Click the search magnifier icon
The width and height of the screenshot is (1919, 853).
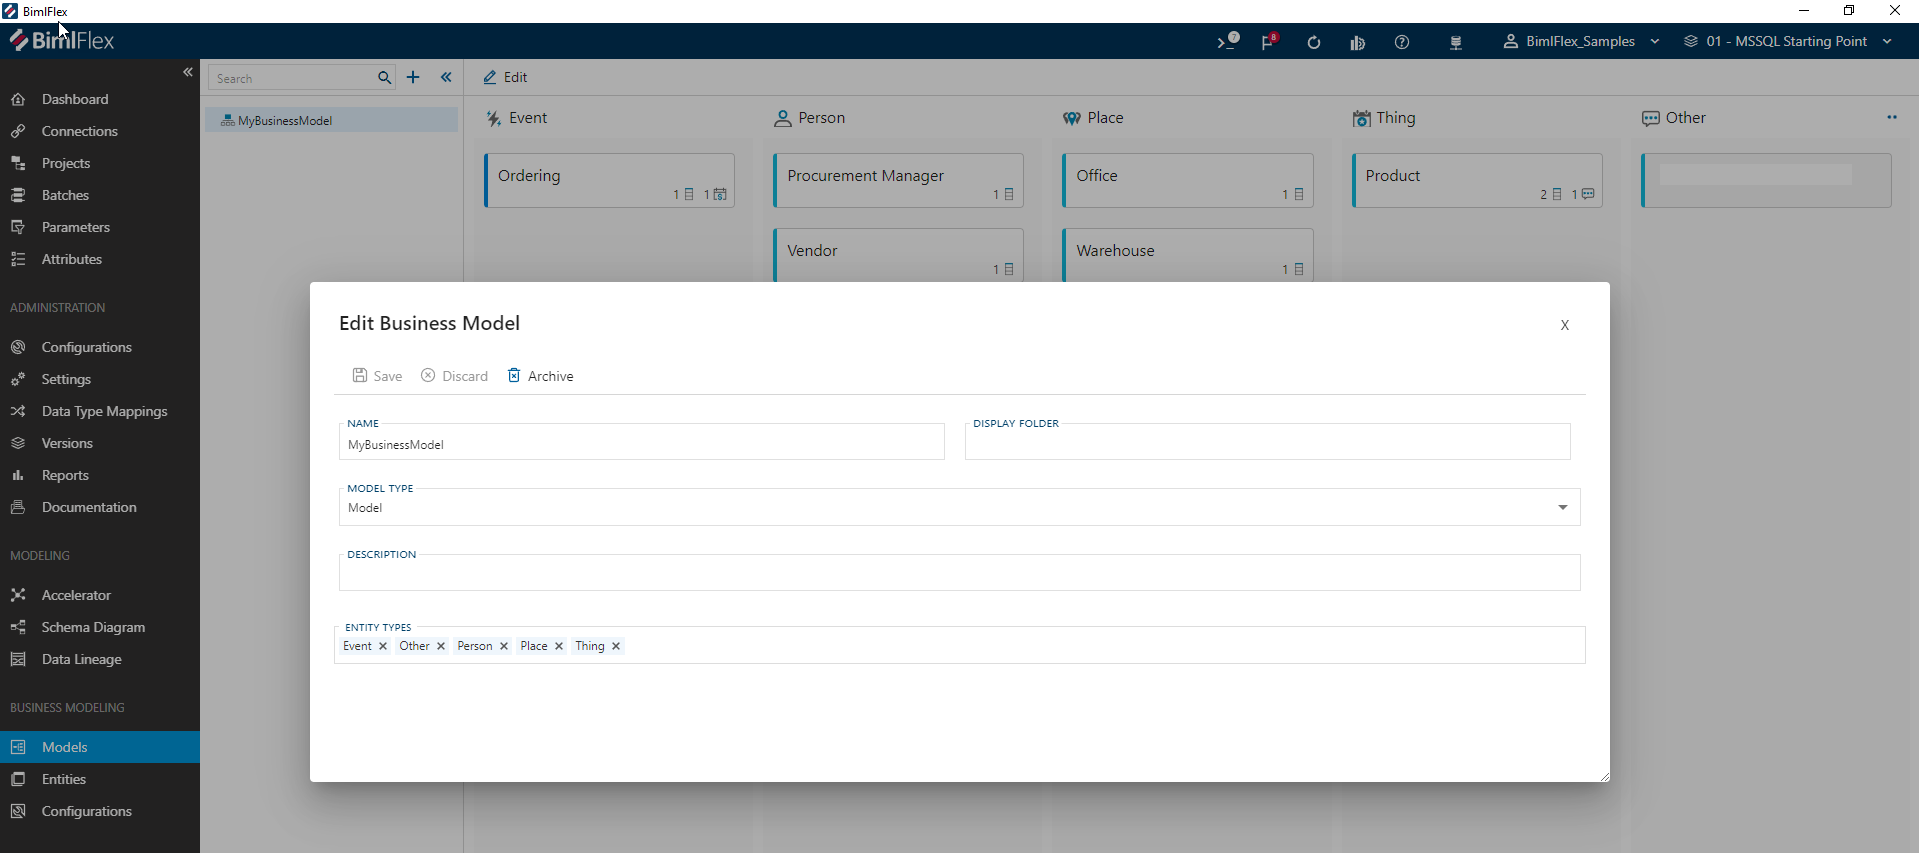pos(384,78)
